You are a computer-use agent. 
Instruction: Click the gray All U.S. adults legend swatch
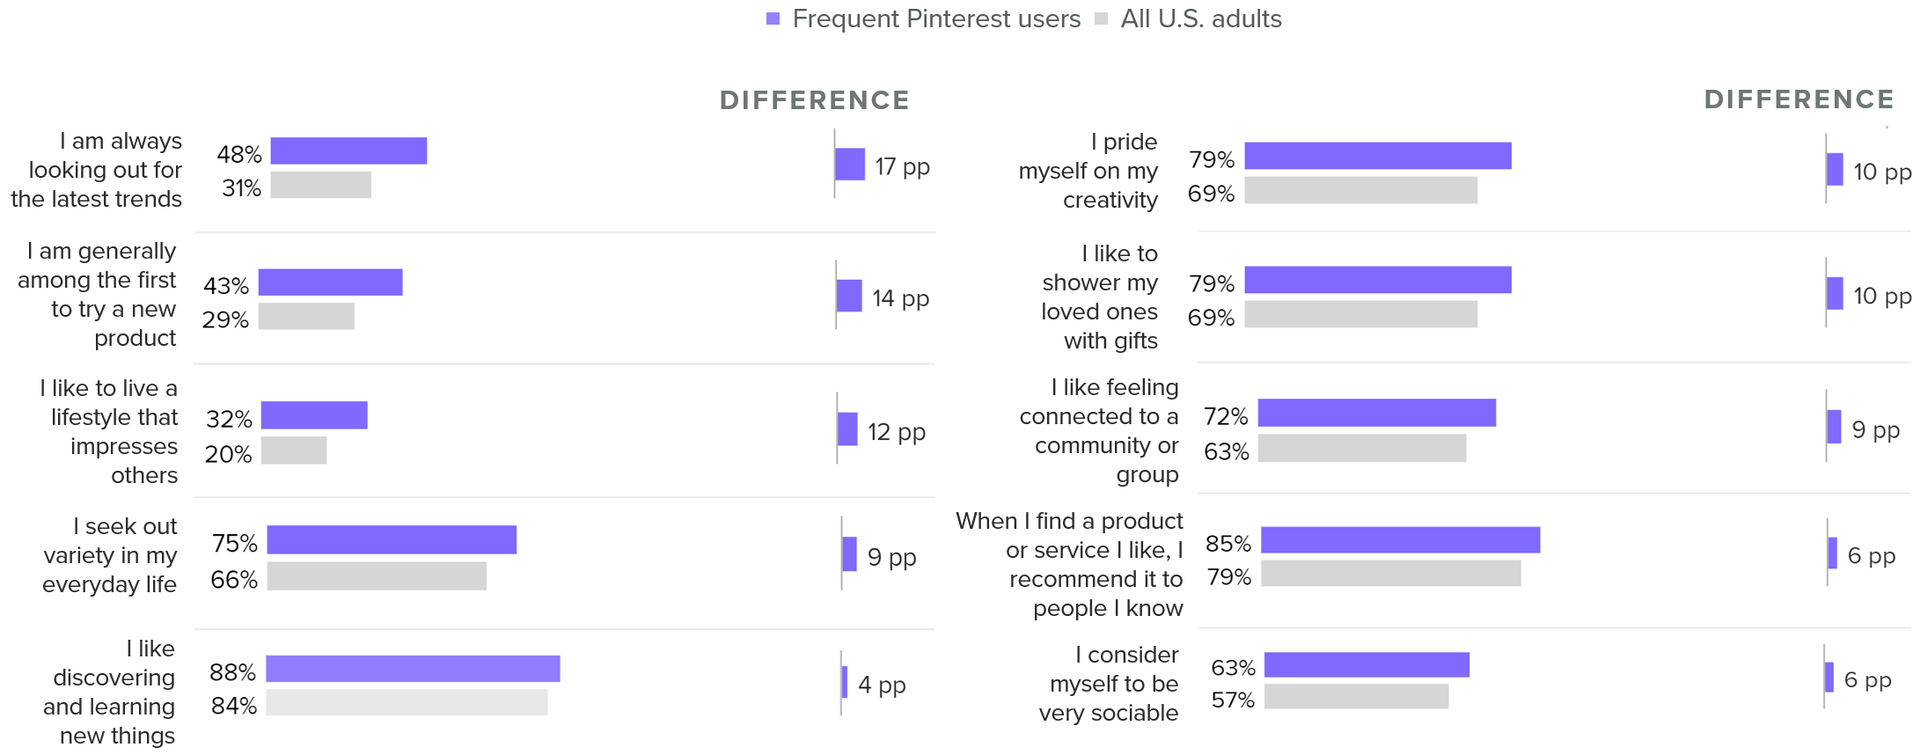(1102, 19)
